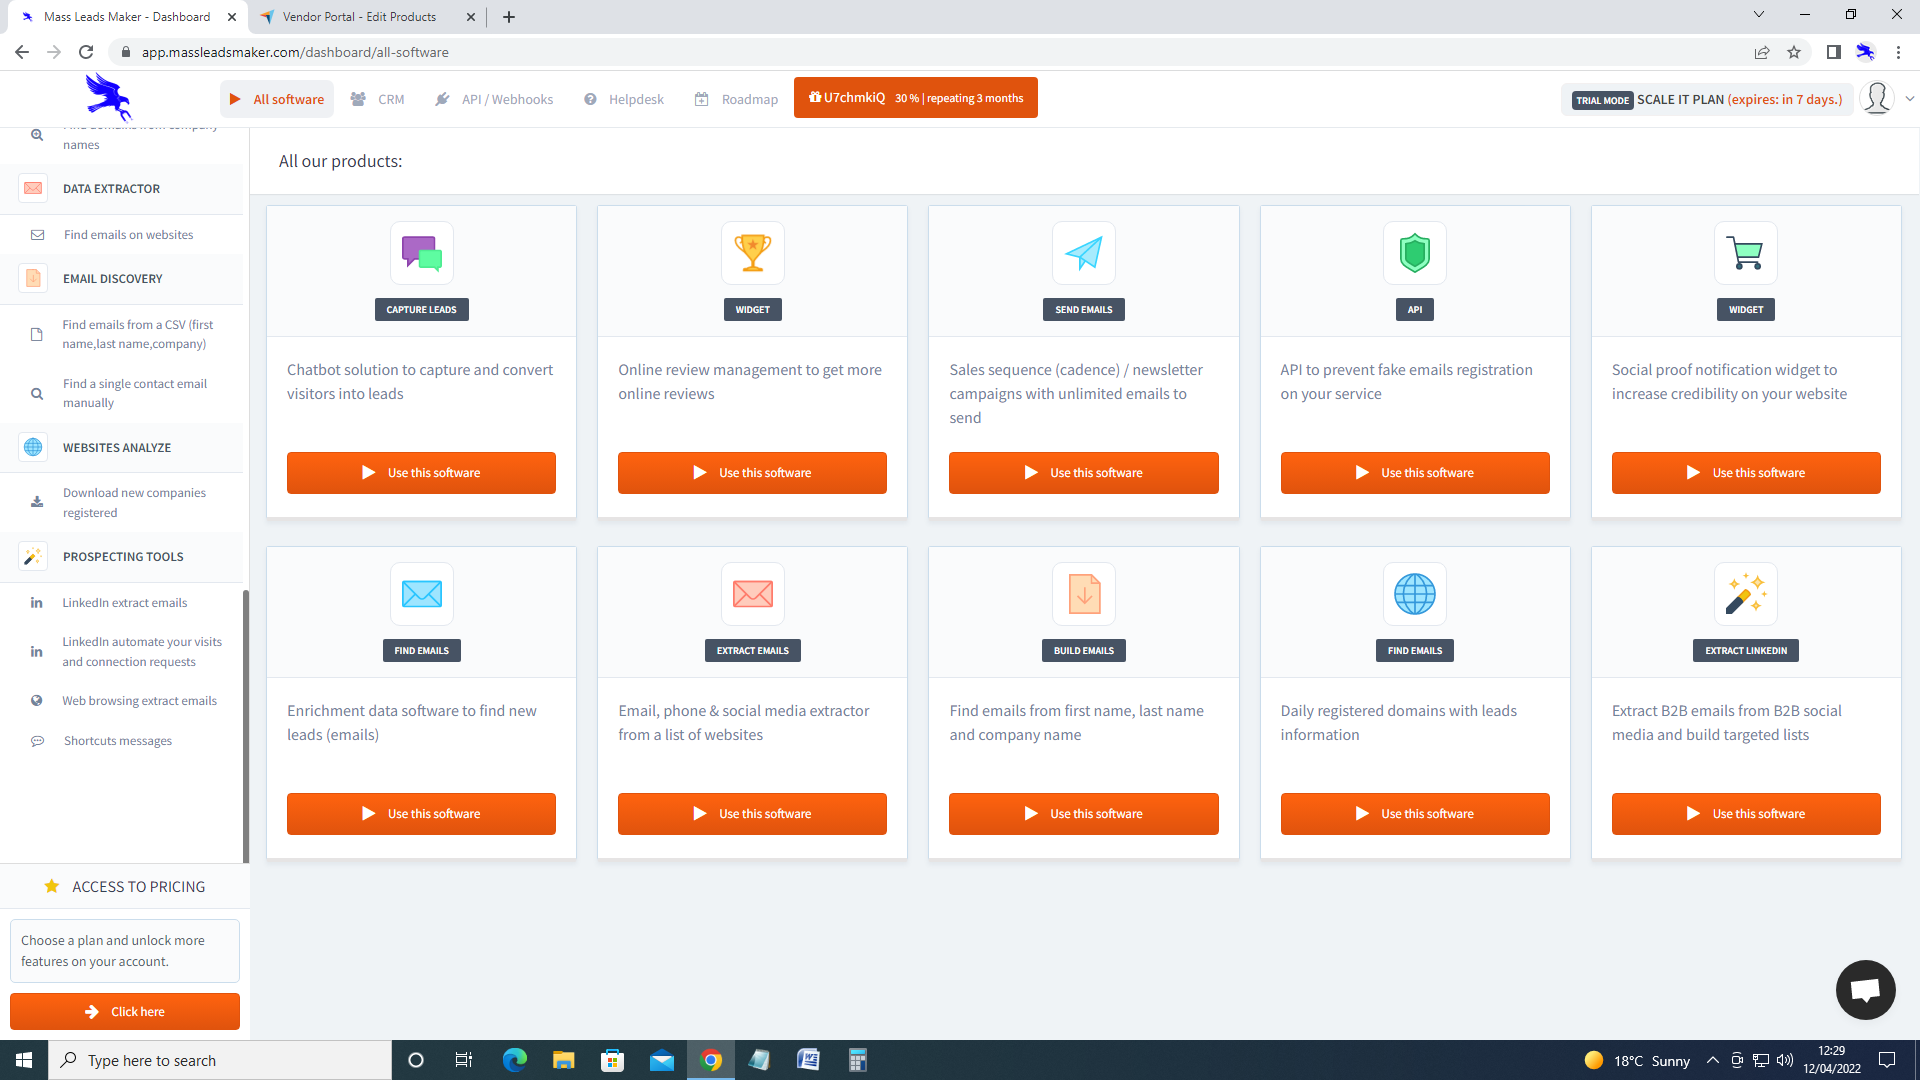This screenshot has width=1920, height=1080.
Task: Click the Access to Pricing Click here button
Action: pos(124,1011)
